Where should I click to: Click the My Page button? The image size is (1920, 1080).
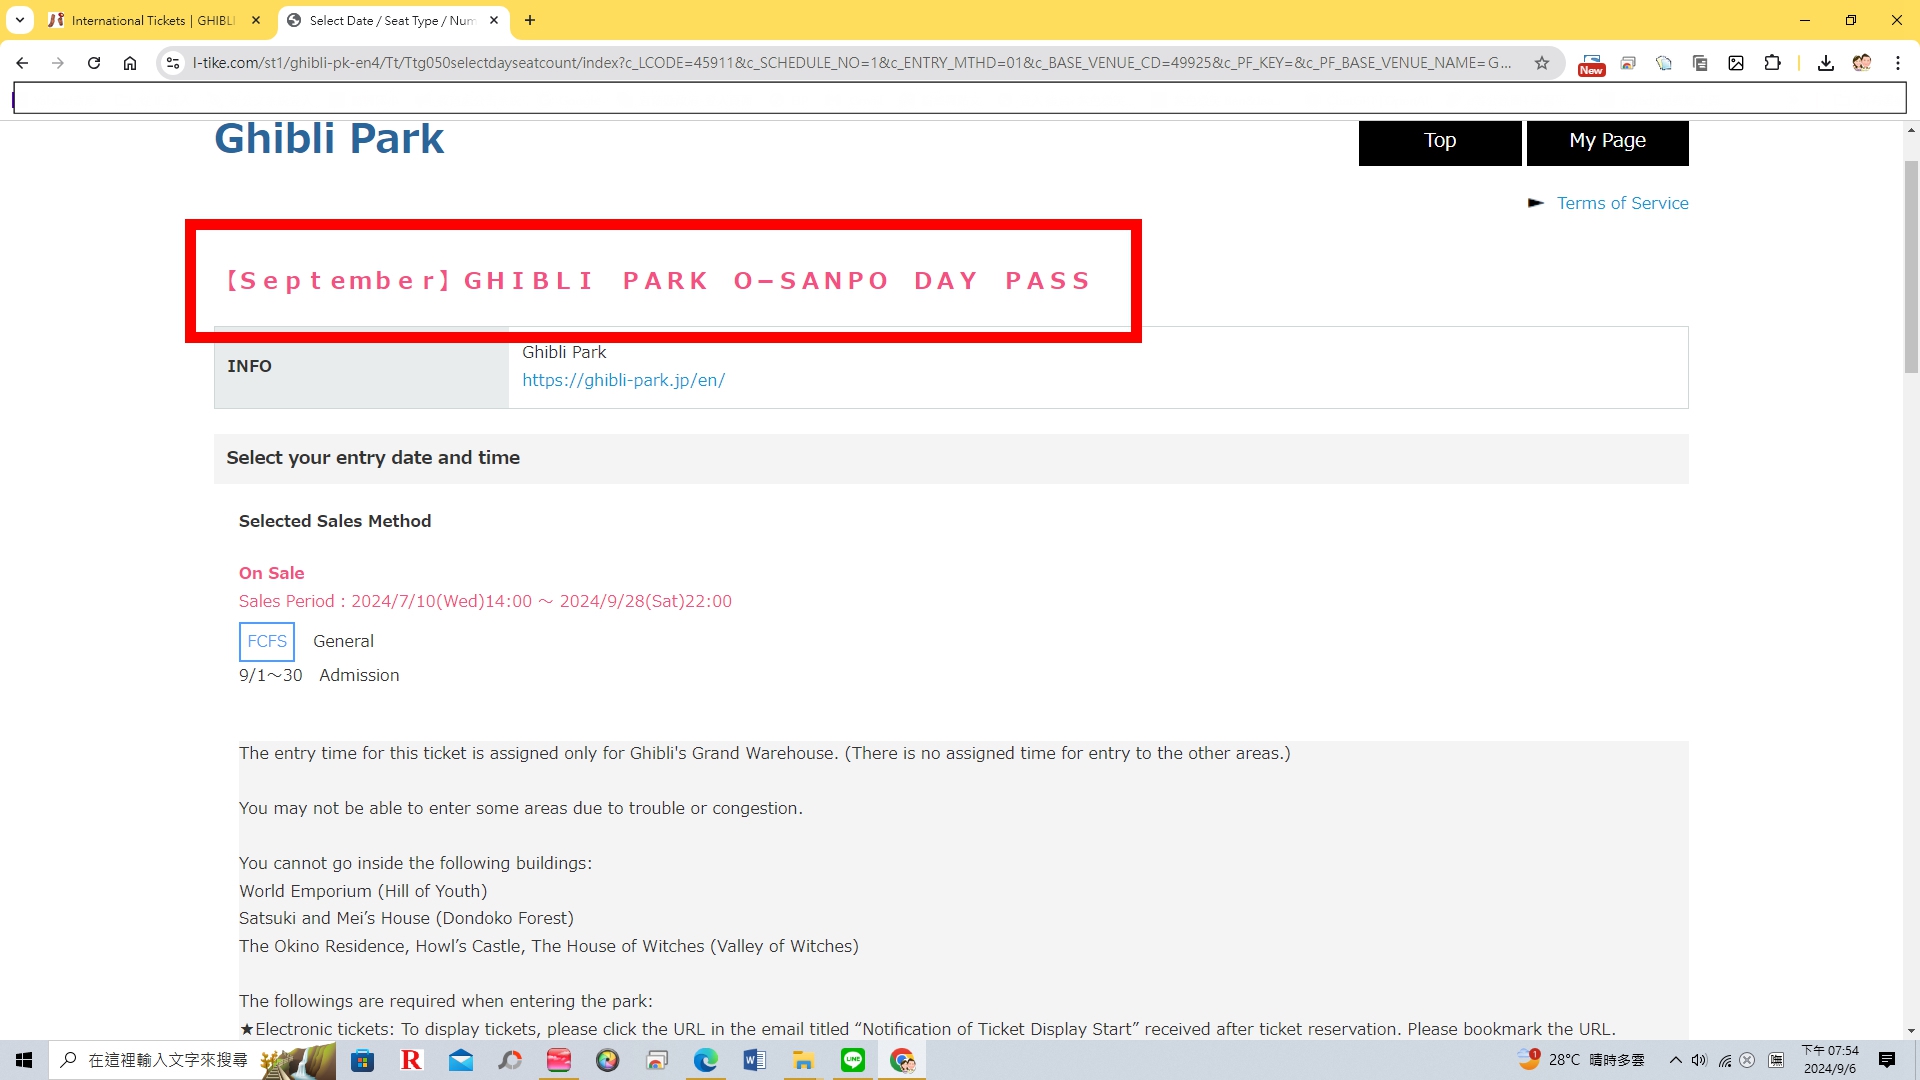tap(1607, 140)
